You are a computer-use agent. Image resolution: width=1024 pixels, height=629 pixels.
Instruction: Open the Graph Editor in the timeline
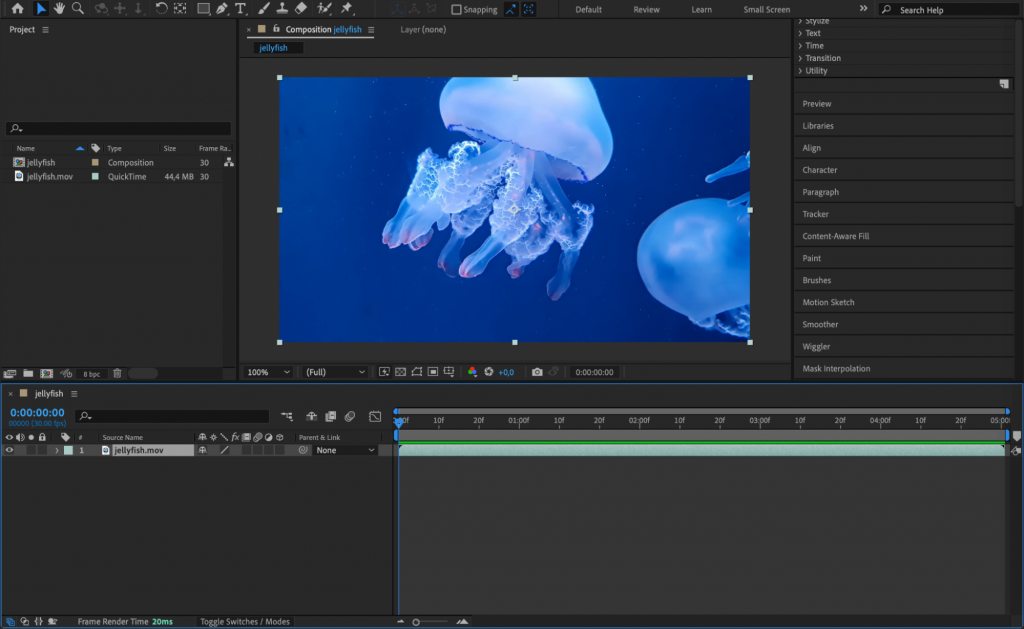coord(376,417)
